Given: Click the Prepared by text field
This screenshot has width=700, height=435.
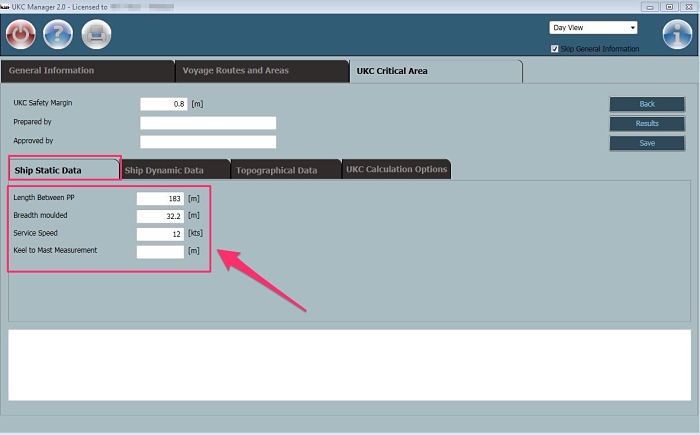Looking at the screenshot, I should click(207, 123).
